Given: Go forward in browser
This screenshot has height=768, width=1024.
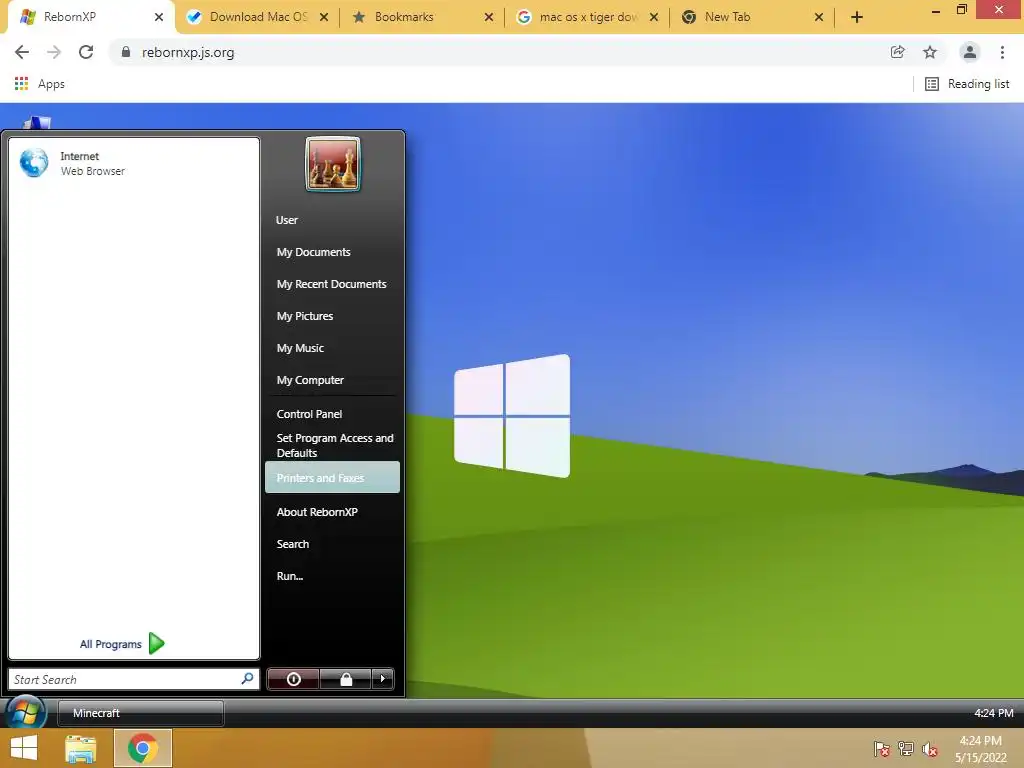Looking at the screenshot, I should click(54, 52).
